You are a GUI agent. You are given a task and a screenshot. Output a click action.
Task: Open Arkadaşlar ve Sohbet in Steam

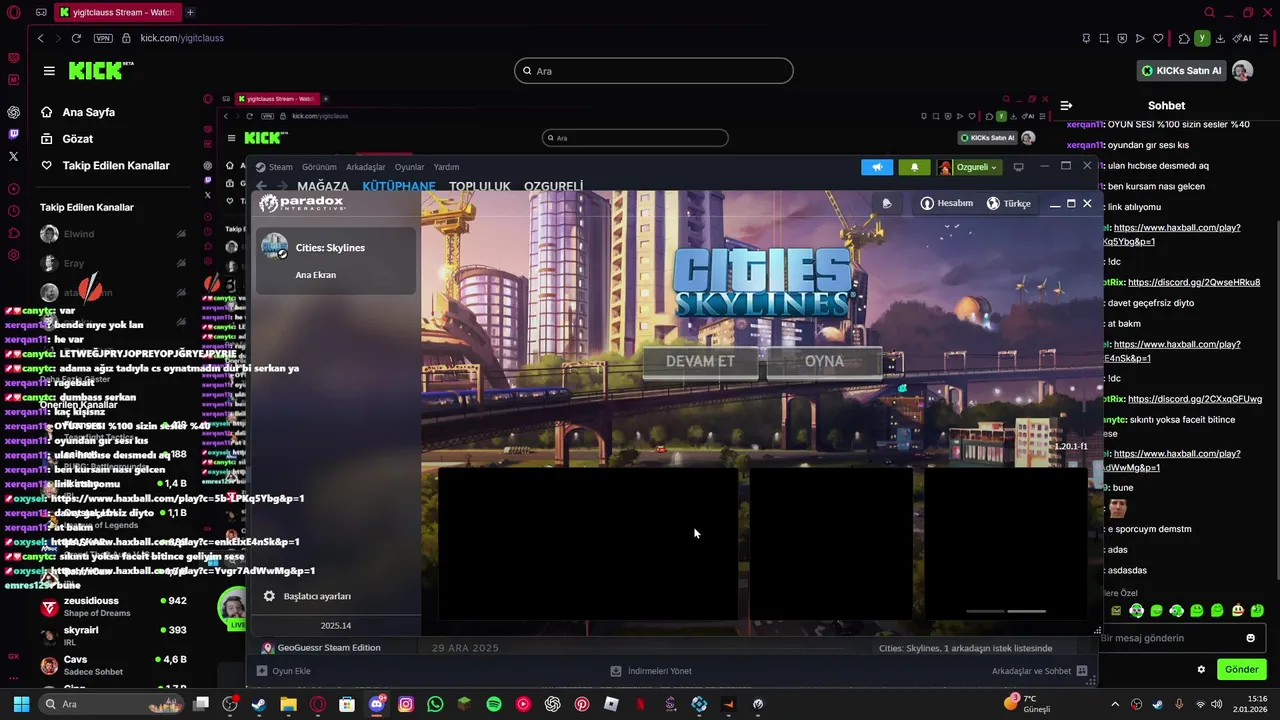pos(1039,671)
